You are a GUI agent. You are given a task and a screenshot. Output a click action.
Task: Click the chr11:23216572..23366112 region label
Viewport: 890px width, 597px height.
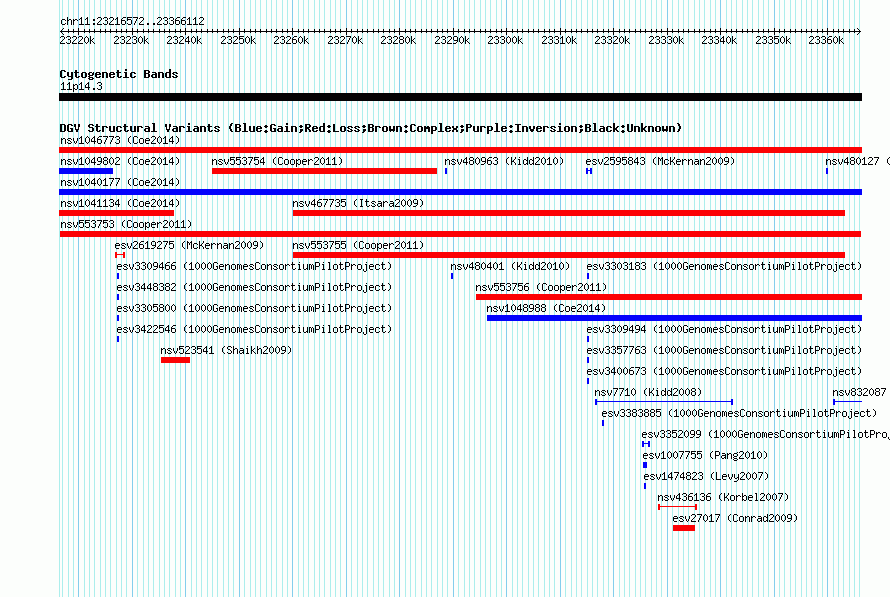[132, 21]
